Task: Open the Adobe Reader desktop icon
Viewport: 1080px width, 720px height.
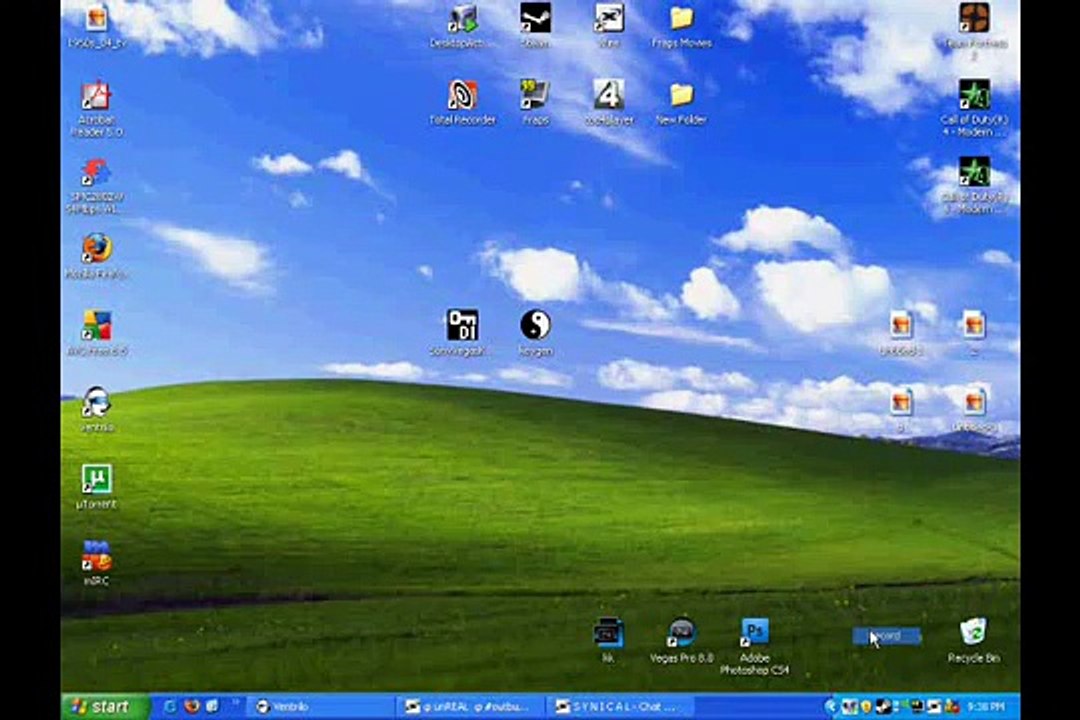Action: pyautogui.click(x=96, y=107)
